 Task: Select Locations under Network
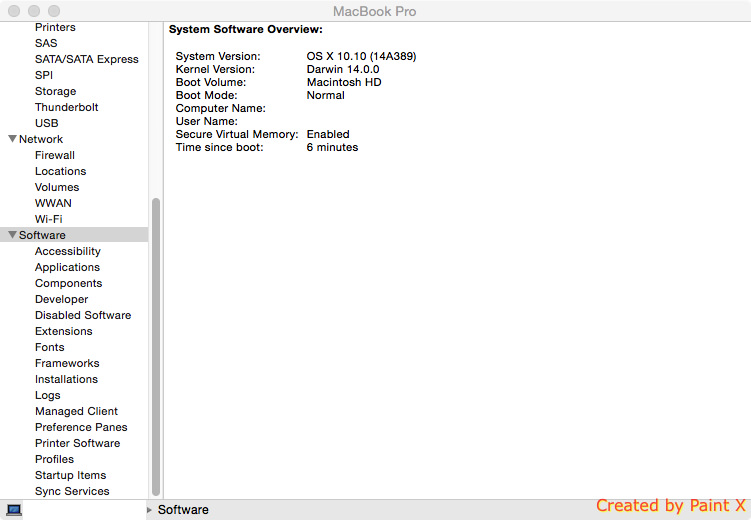coord(60,171)
